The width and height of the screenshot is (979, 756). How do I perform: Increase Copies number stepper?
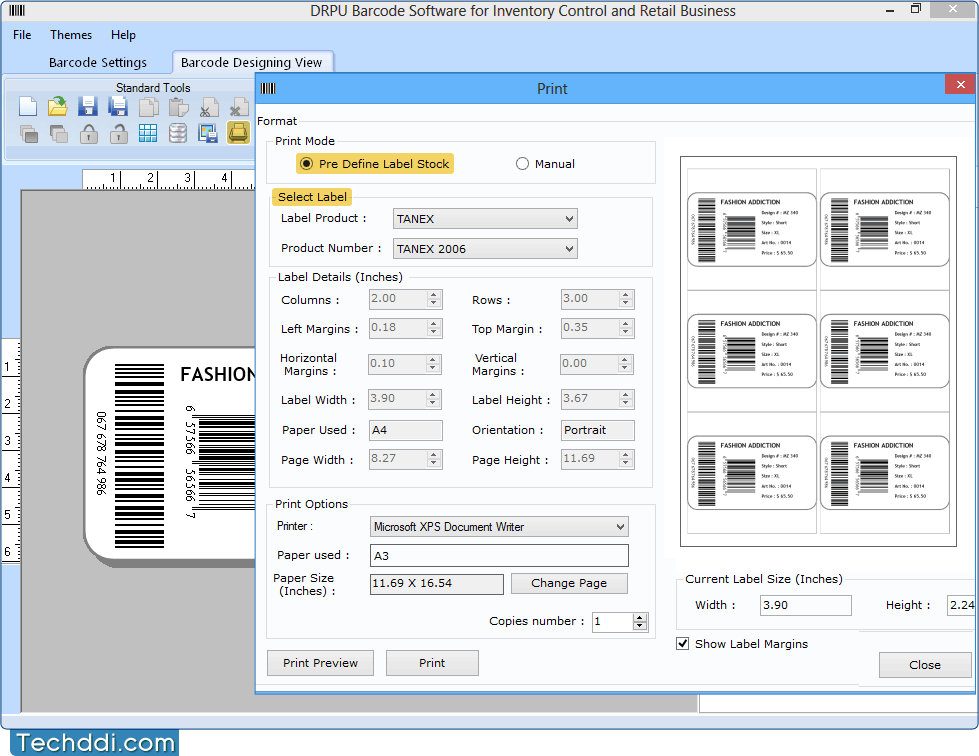click(x=639, y=618)
